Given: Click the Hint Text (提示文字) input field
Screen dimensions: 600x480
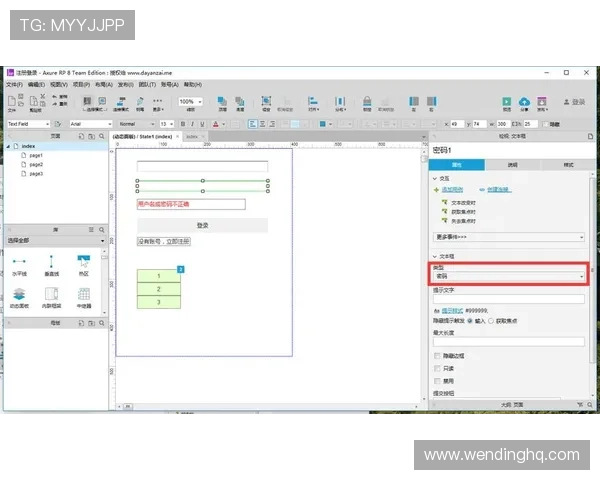Looking at the screenshot, I should click(x=509, y=299).
